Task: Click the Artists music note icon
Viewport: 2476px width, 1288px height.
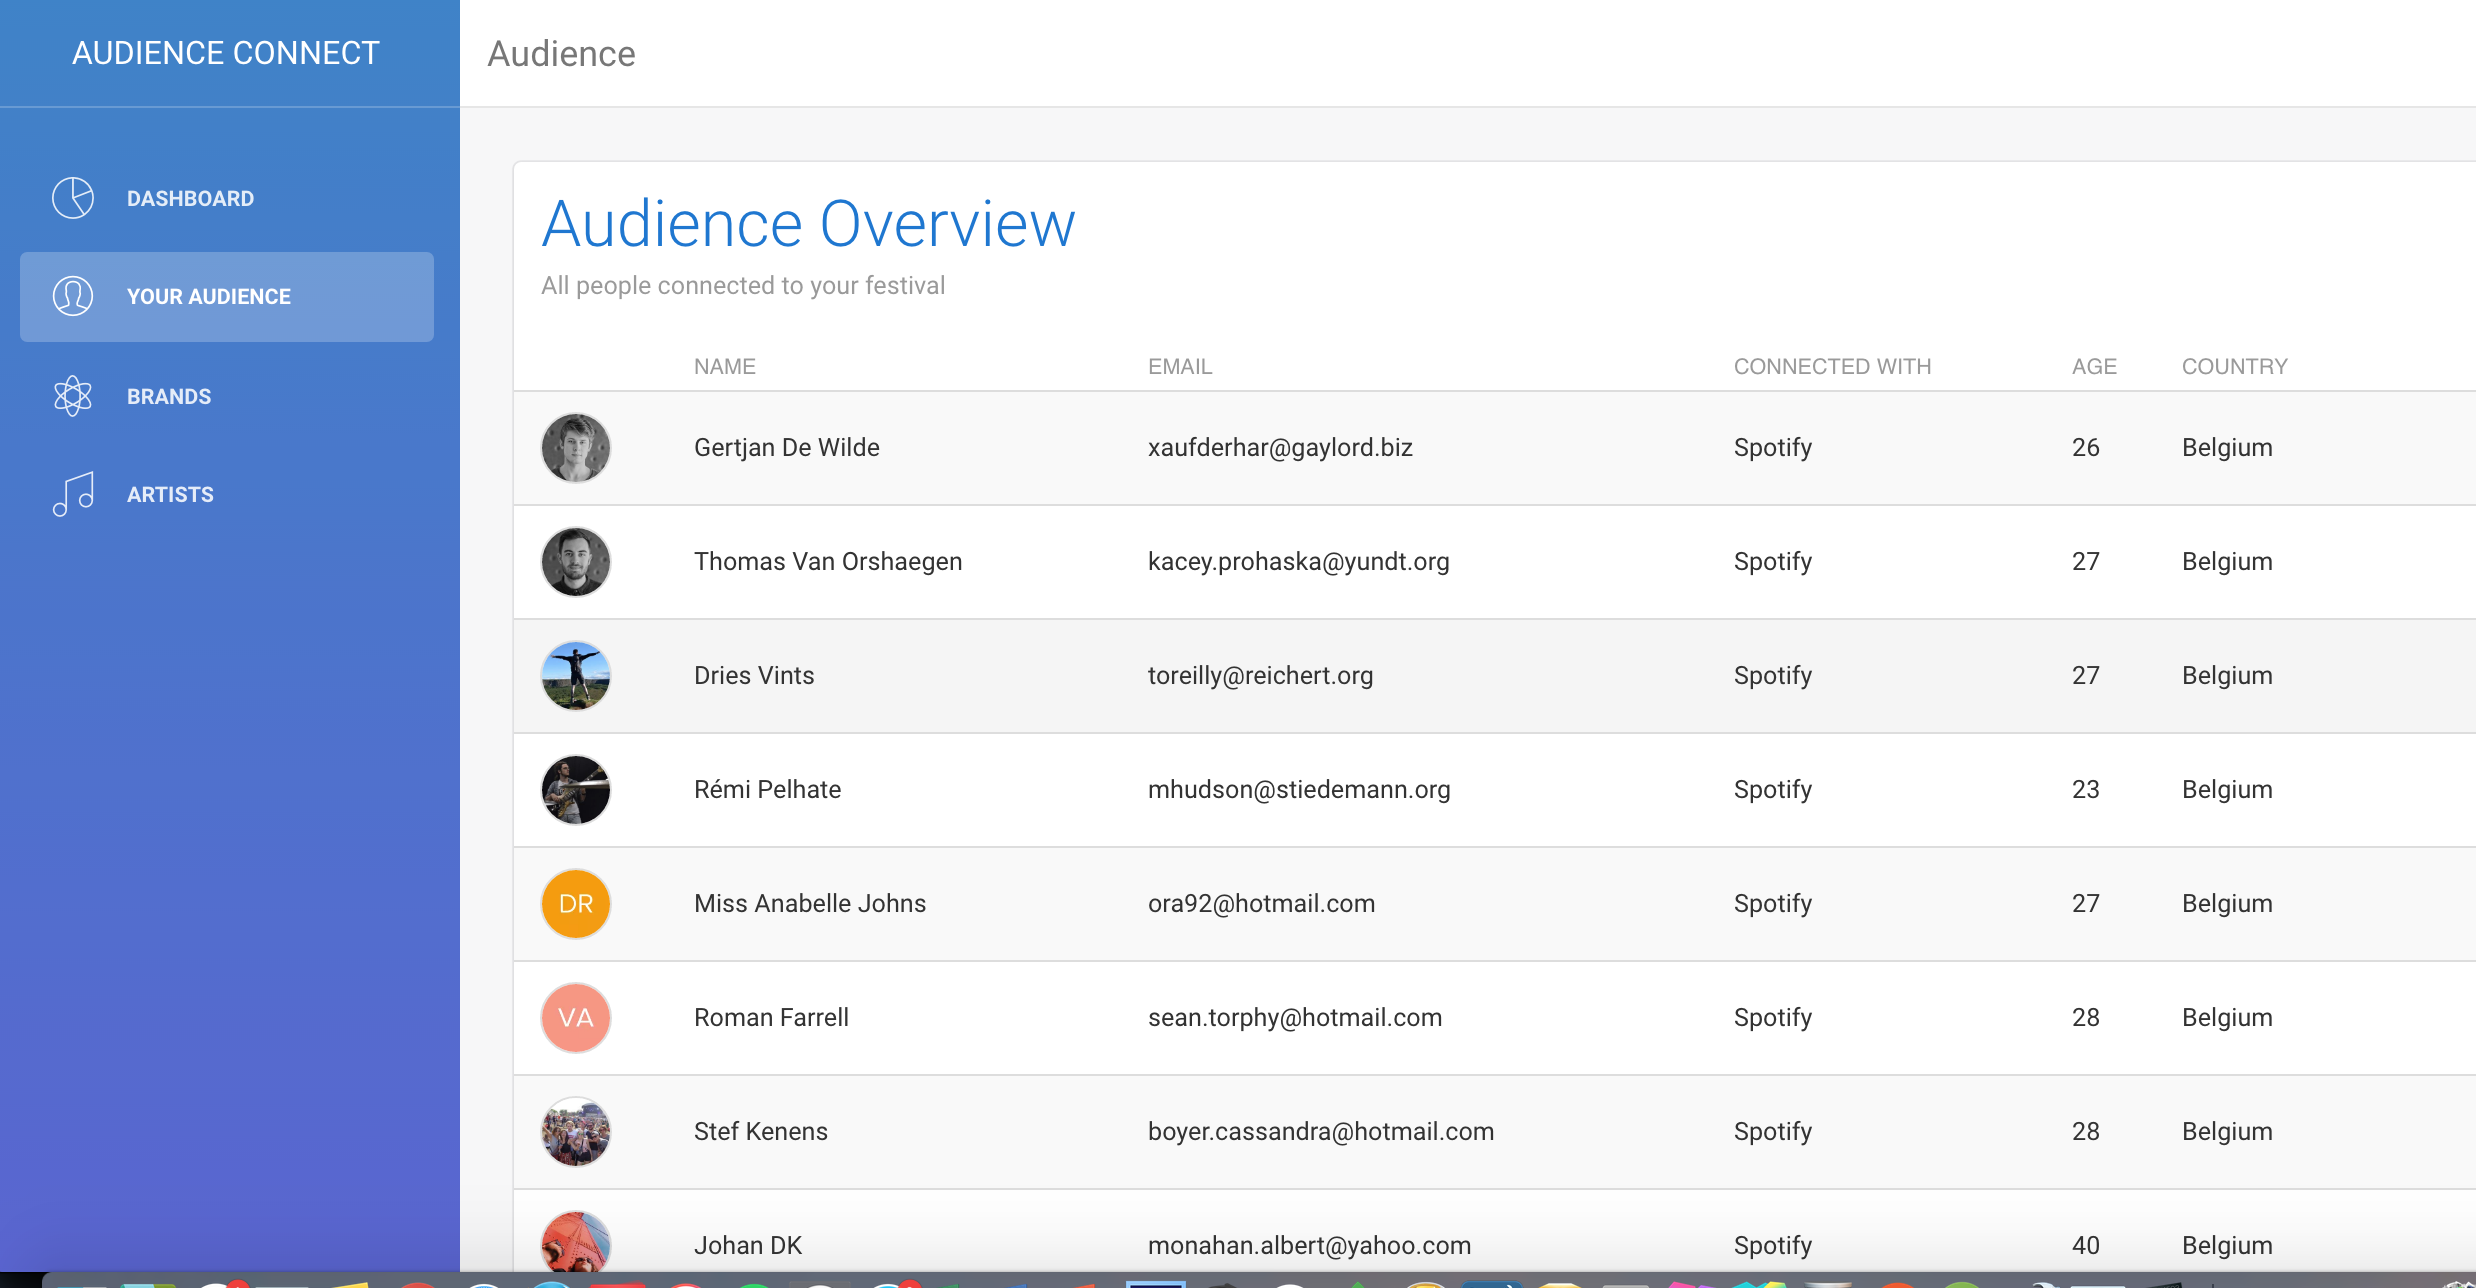Action: [73, 494]
